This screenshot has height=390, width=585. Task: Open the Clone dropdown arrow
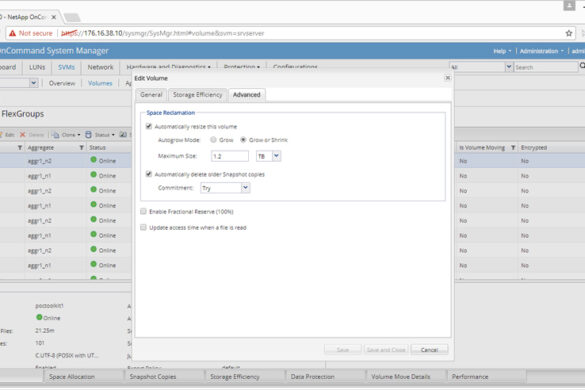[x=79, y=135]
